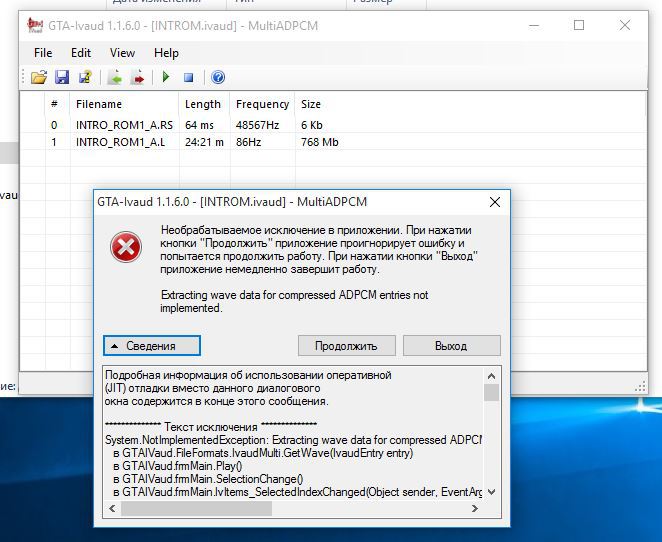The height and width of the screenshot is (542, 662).
Task: Click the System.NotImplementedException line in details
Action: tap(293, 440)
